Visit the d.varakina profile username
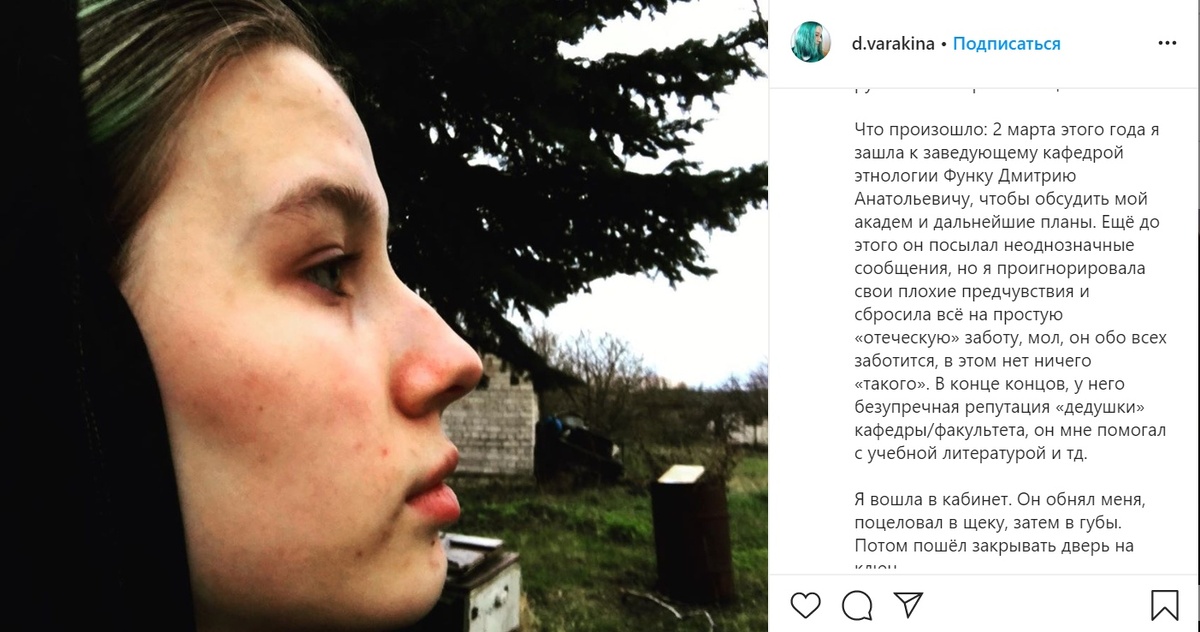 click(893, 44)
